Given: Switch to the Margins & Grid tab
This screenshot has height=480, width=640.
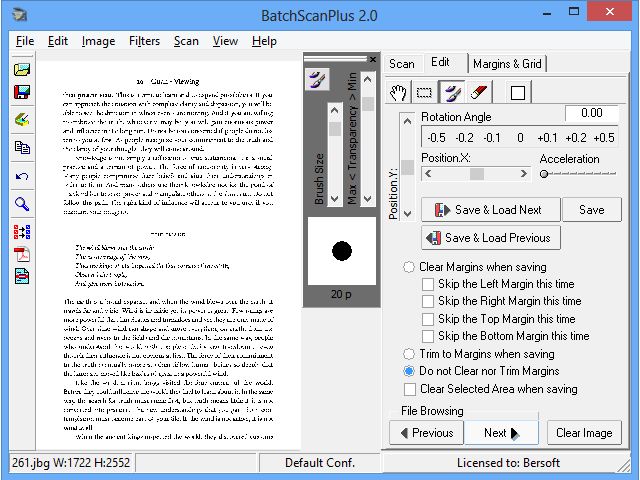Looking at the screenshot, I should 507,64.
